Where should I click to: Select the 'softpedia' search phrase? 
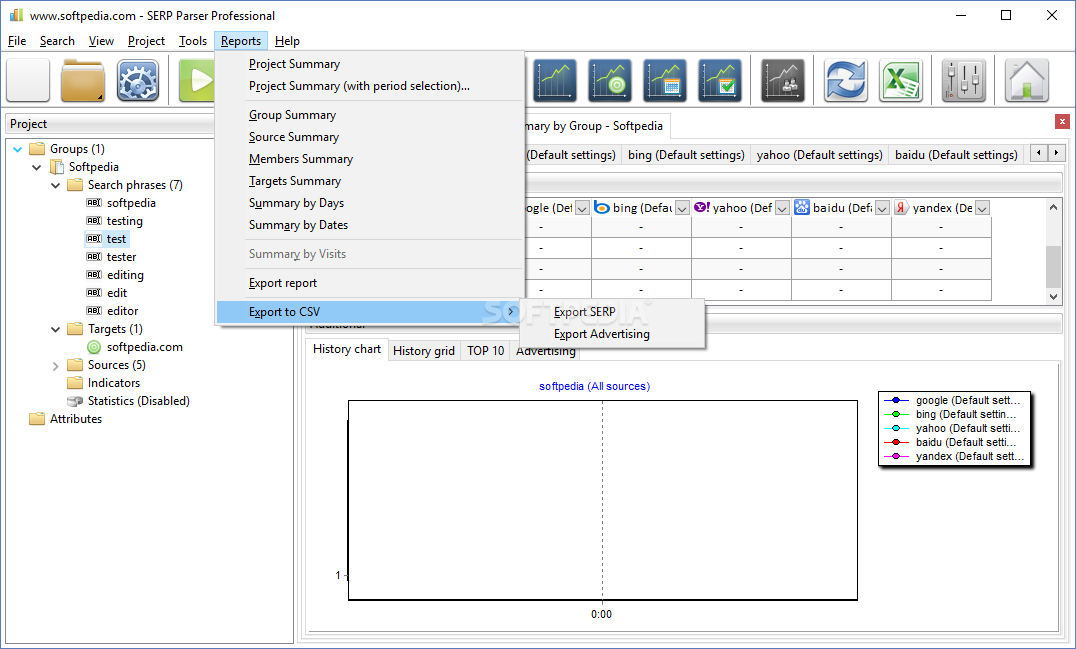[x=131, y=203]
